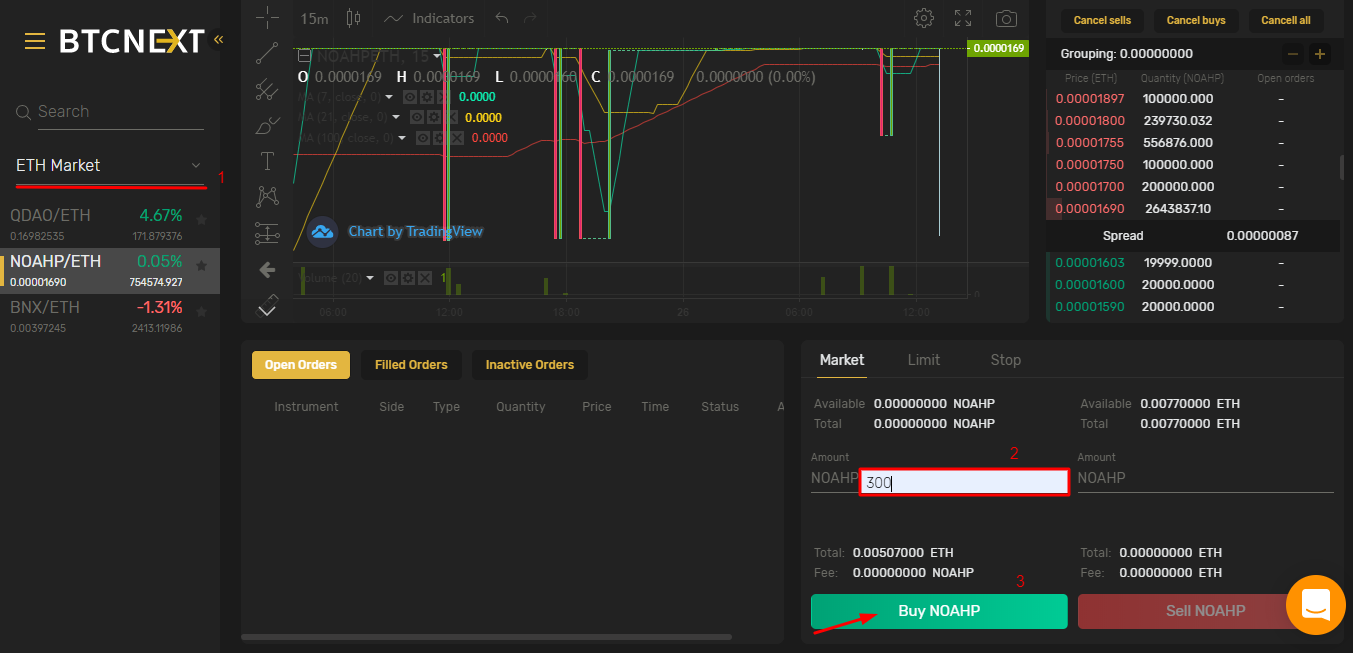The image size is (1353, 653).
Task: Show the Inactive Orders tab
Action: tap(530, 365)
